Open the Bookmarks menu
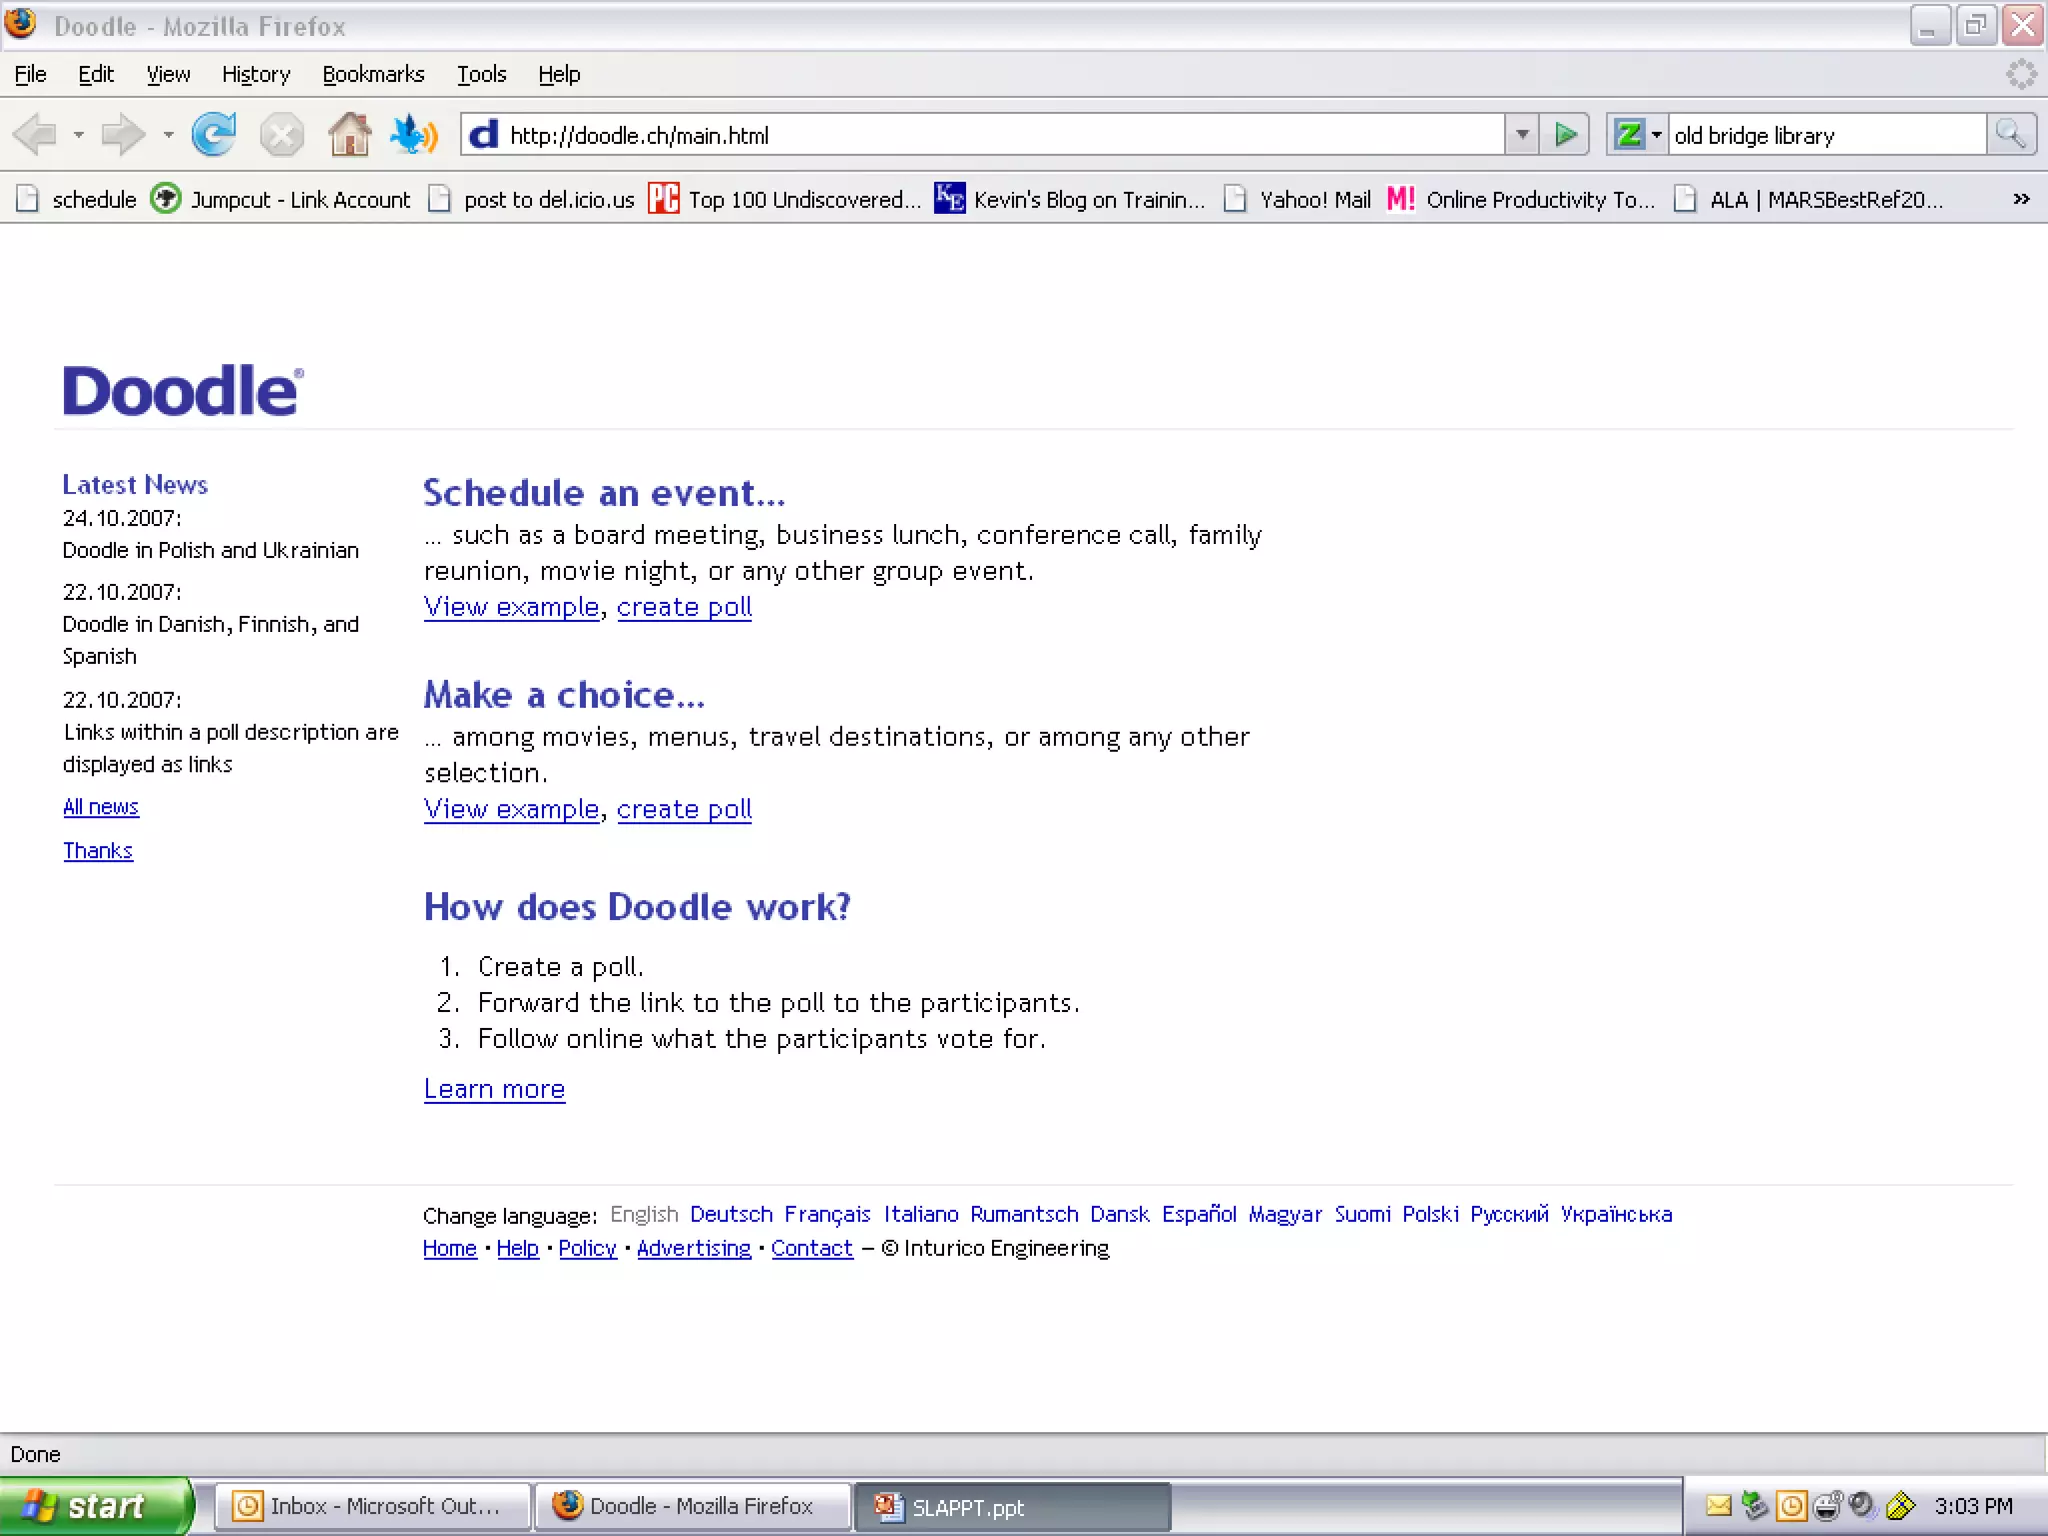This screenshot has width=2048, height=1536. click(x=373, y=74)
